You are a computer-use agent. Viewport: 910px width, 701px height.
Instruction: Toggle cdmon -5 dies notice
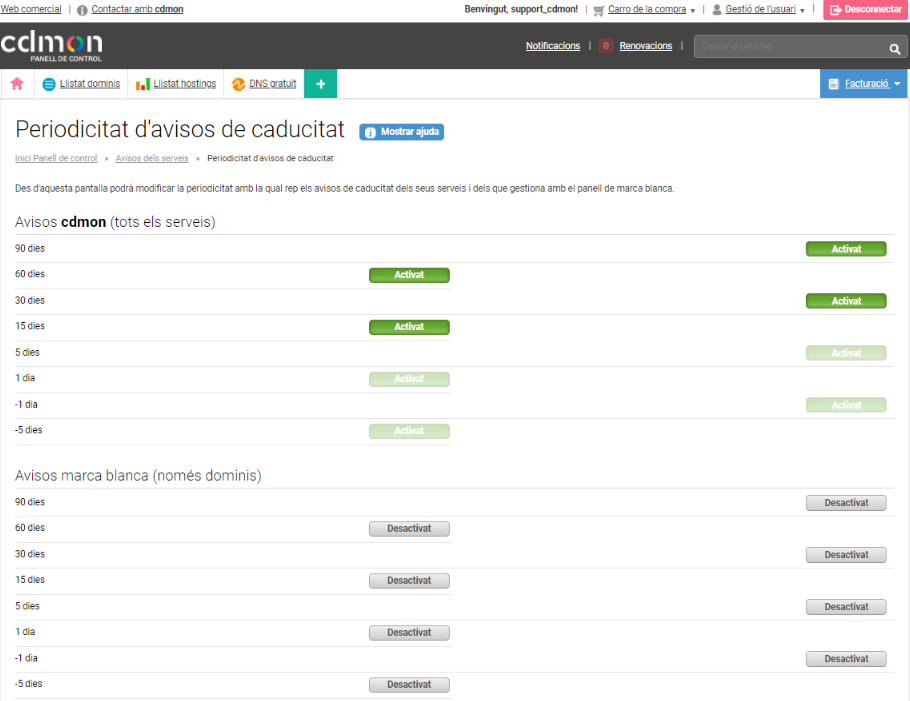(x=409, y=431)
